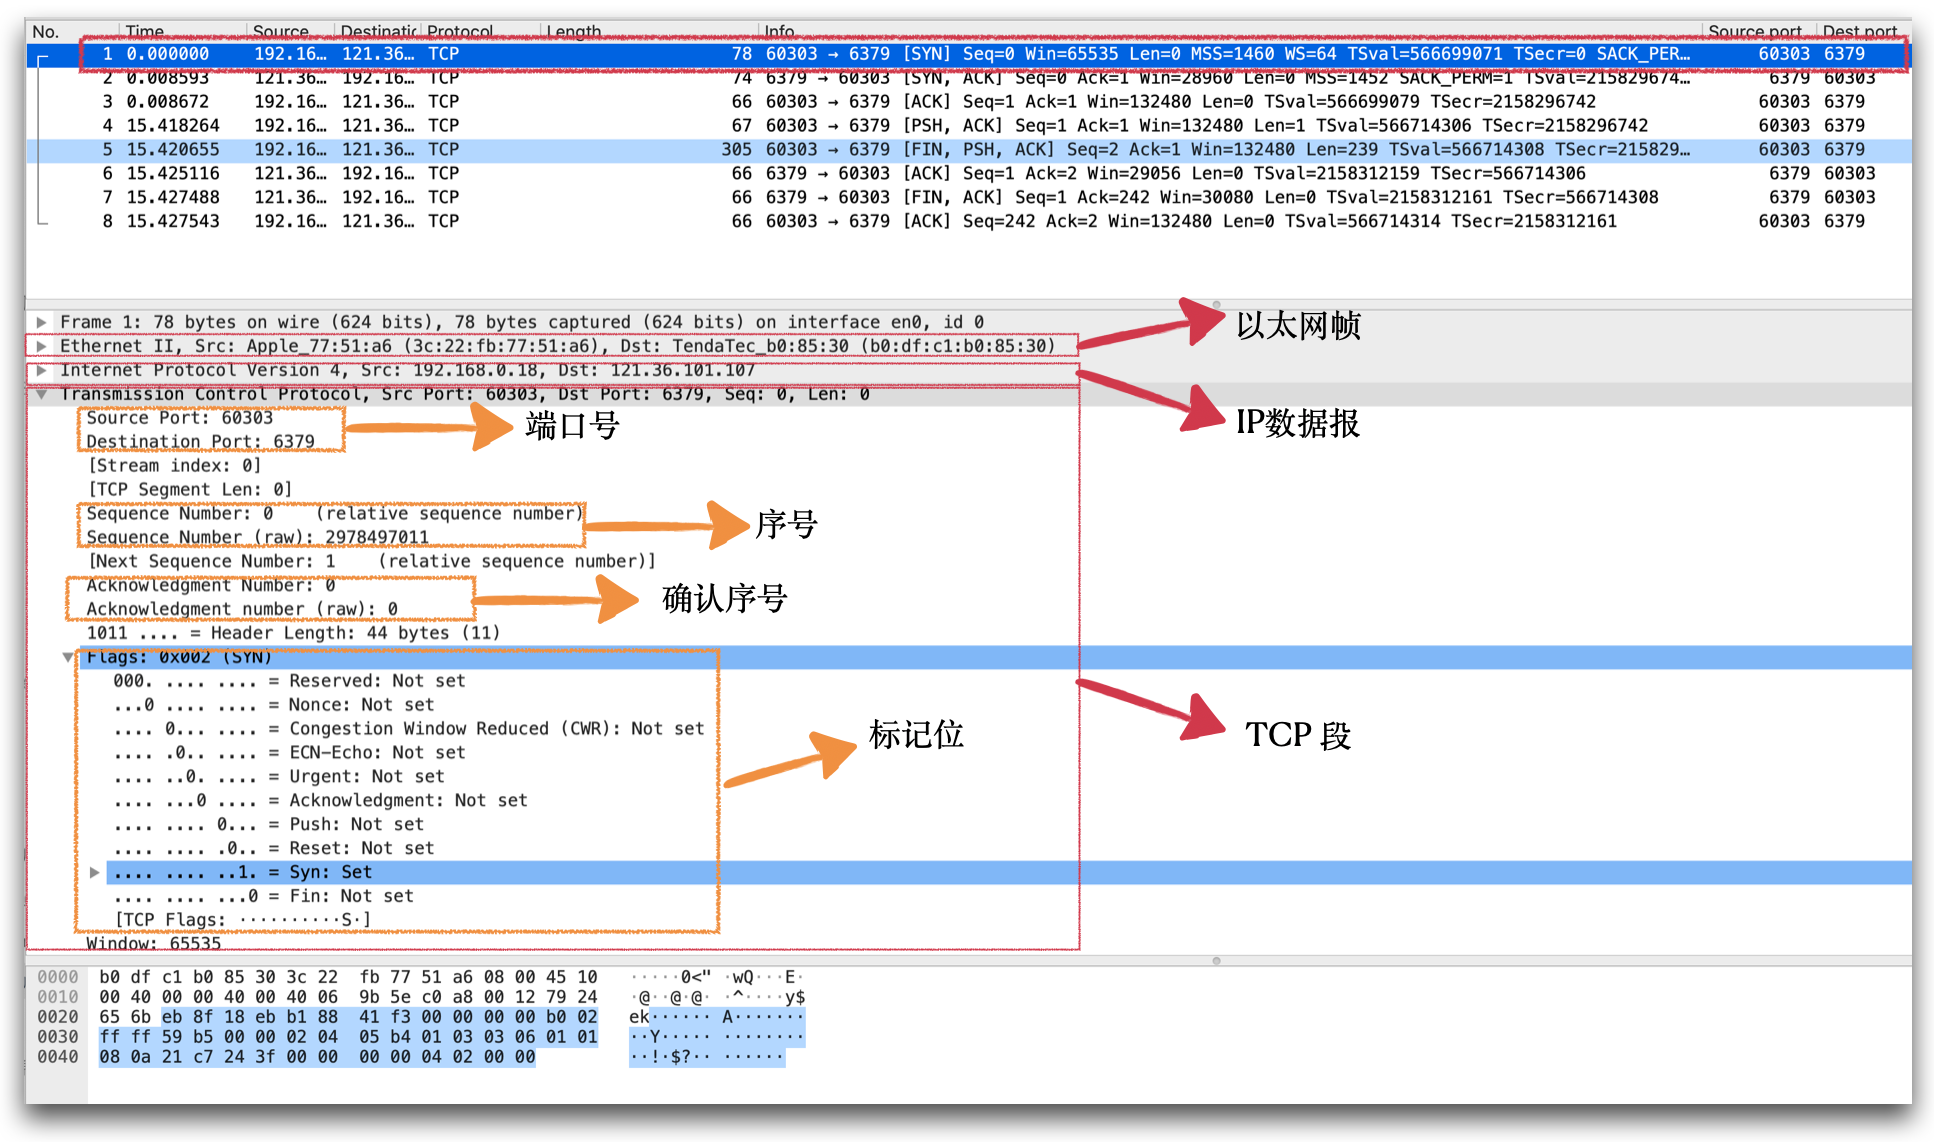Select the Reset: Not set flag
1934x1142 pixels.
click(x=274, y=850)
